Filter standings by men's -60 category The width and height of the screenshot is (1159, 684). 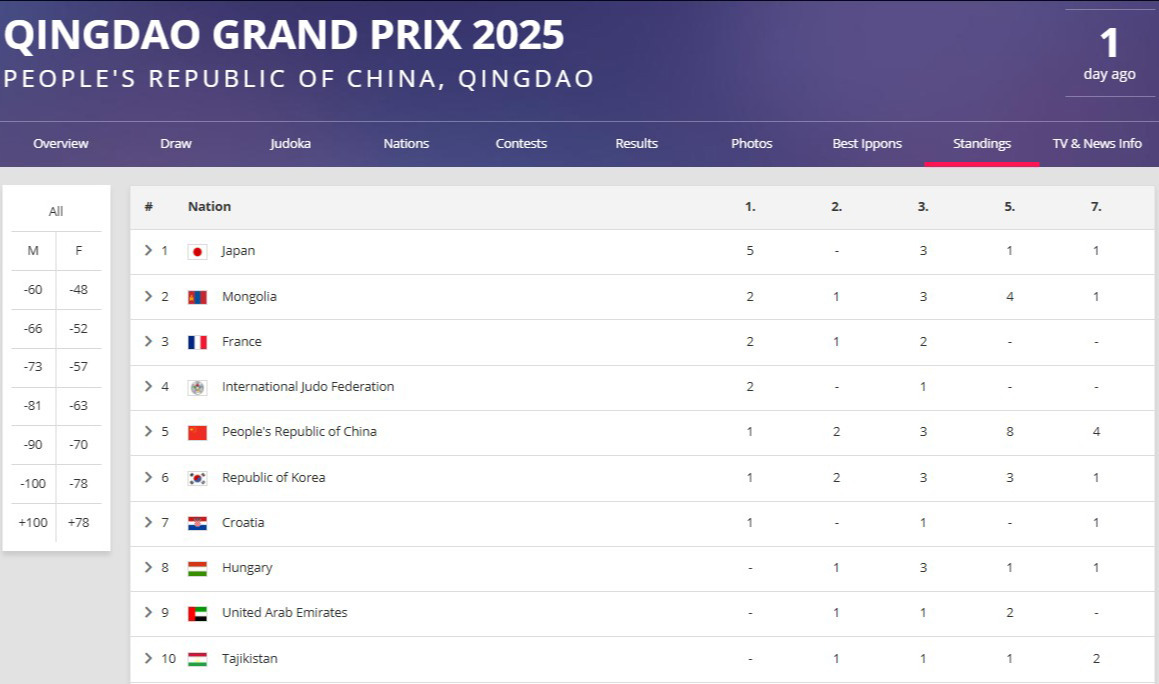[33, 290]
